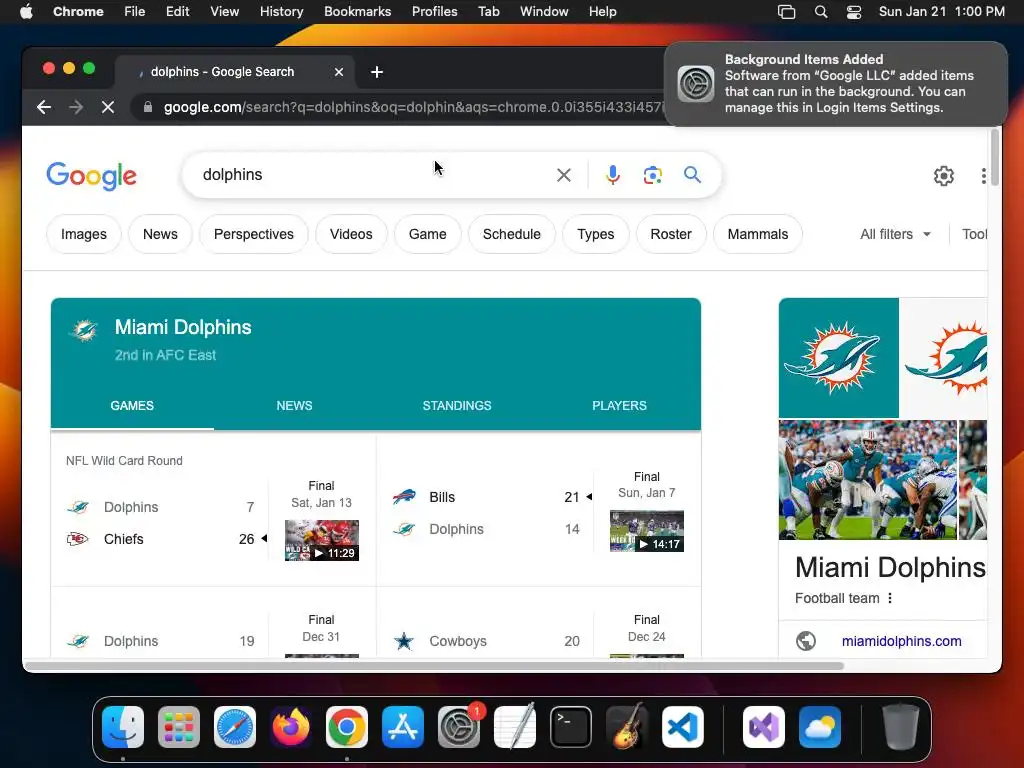Select the Types filter chip
Screen dimensions: 1024x768
(x=596, y=234)
